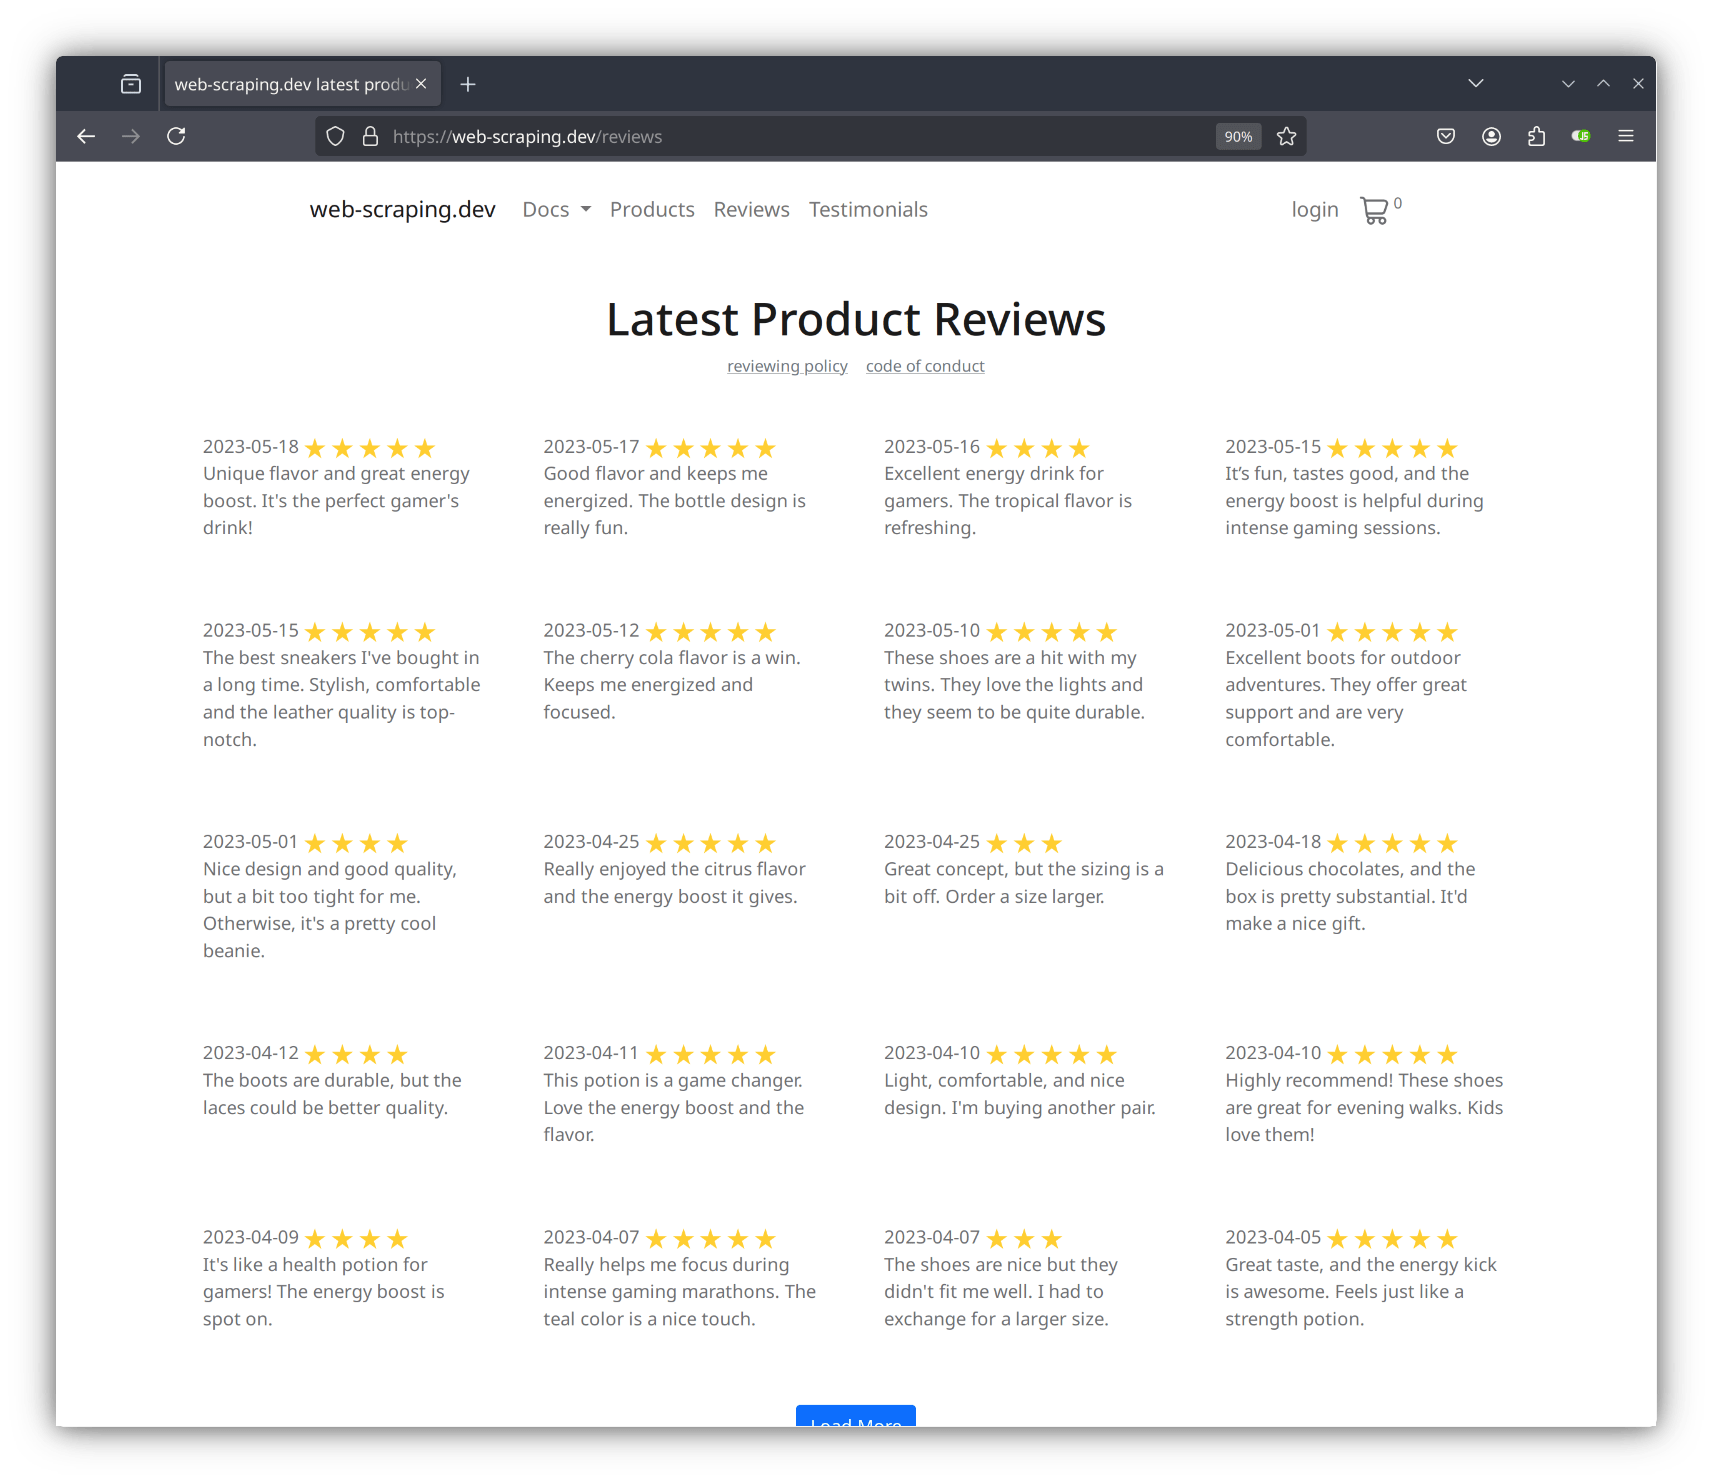
Task: Open the list-all-tabs chevron
Action: pyautogui.click(x=1476, y=83)
